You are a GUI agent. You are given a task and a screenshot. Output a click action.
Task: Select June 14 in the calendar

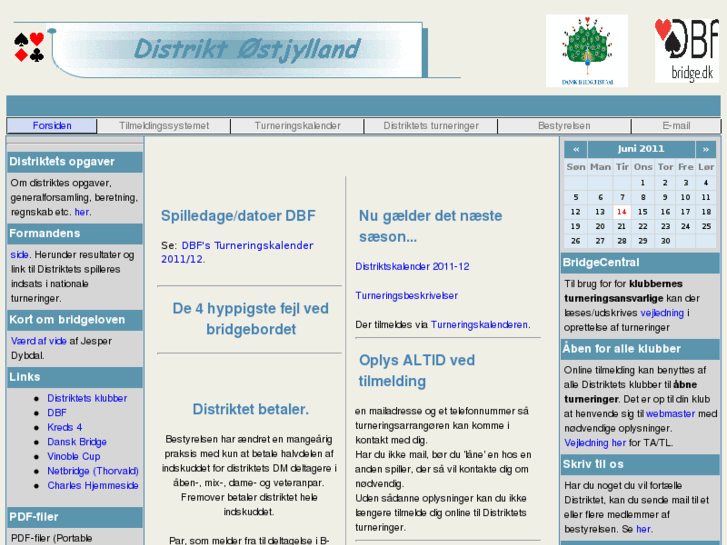point(622,212)
